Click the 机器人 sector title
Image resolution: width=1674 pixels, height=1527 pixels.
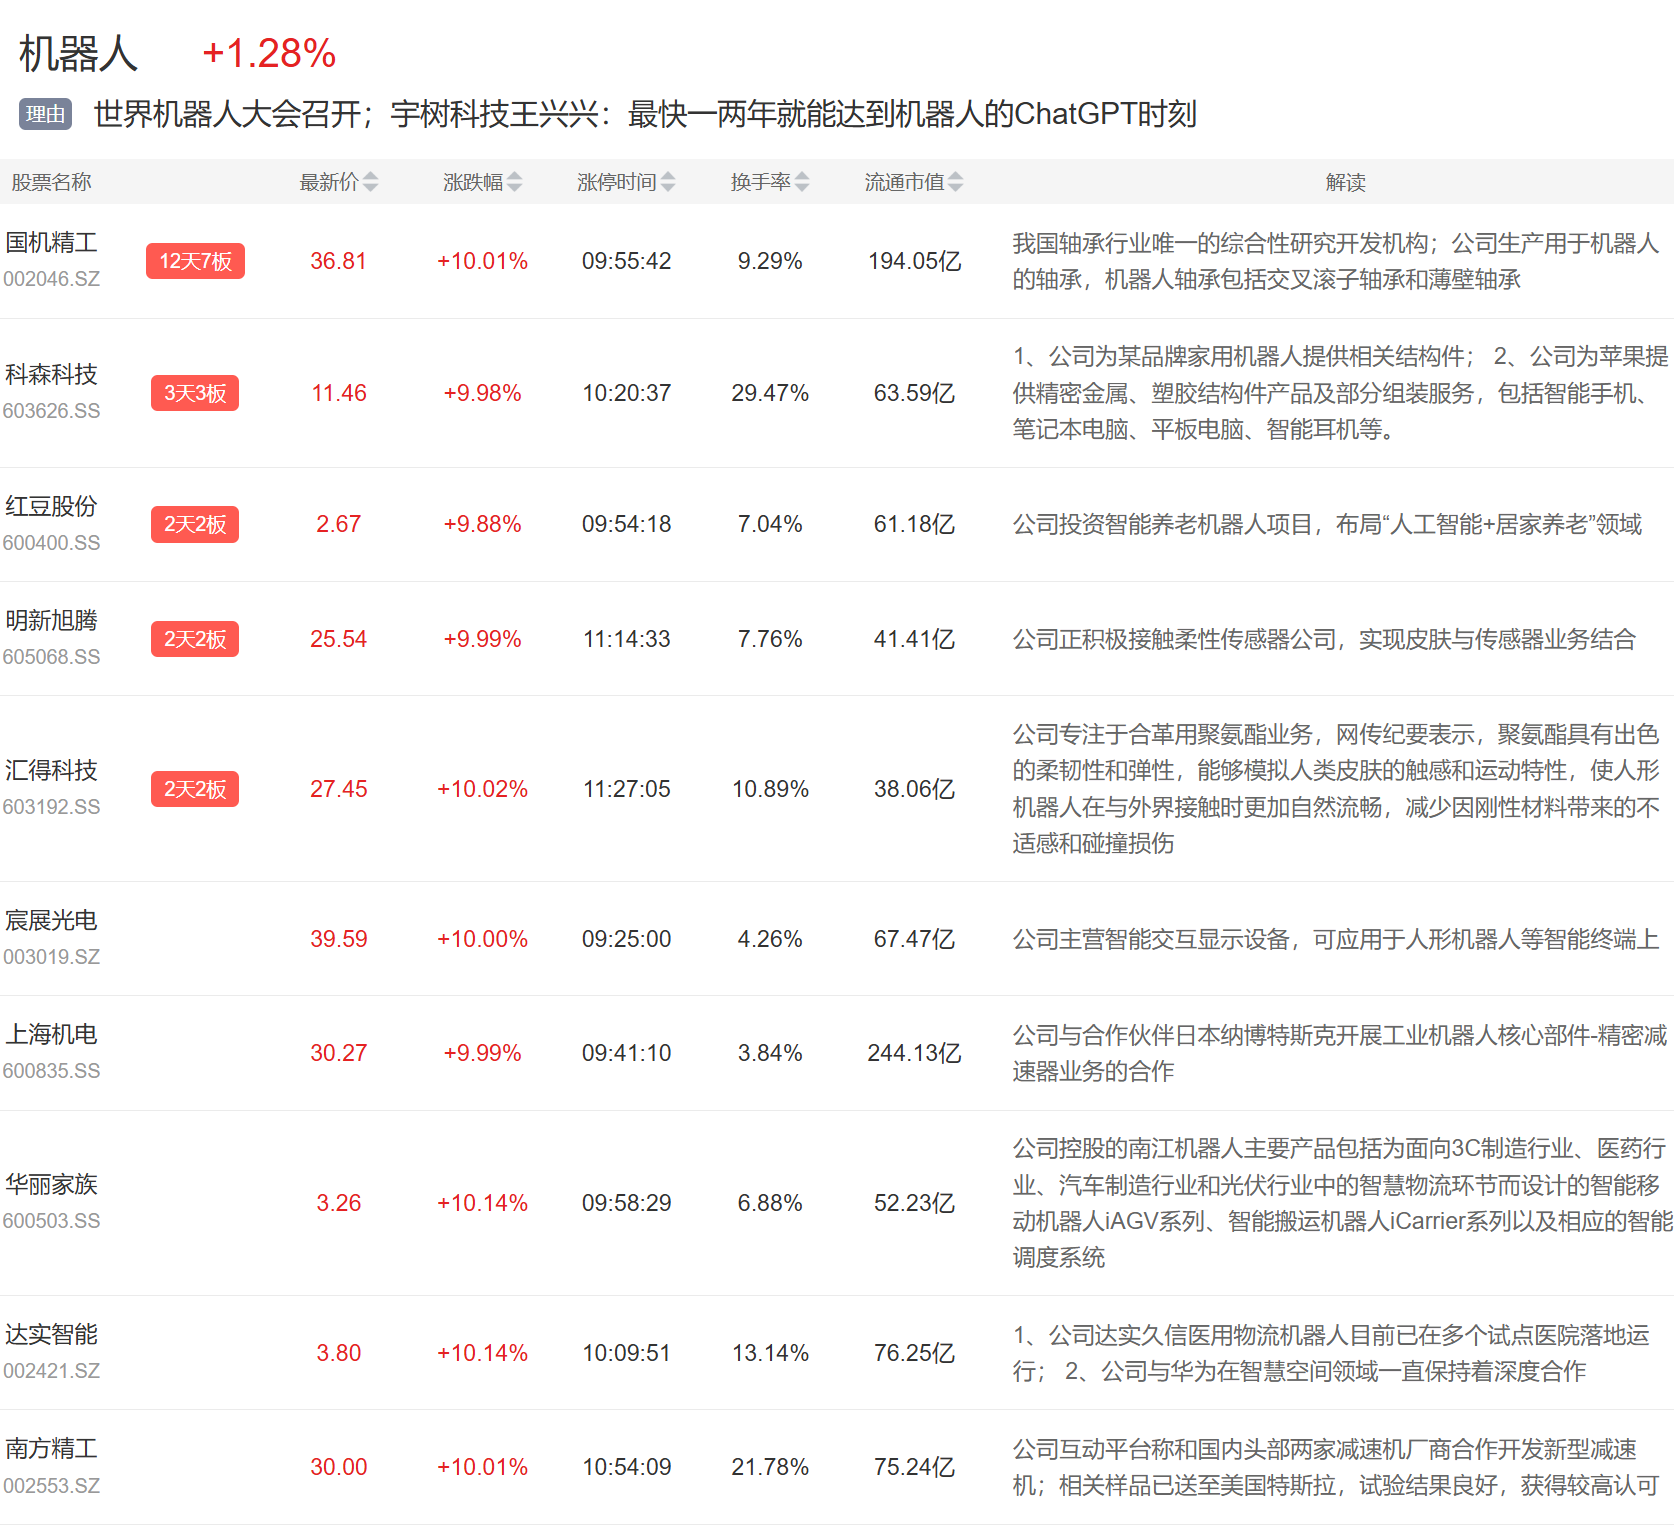78,54
